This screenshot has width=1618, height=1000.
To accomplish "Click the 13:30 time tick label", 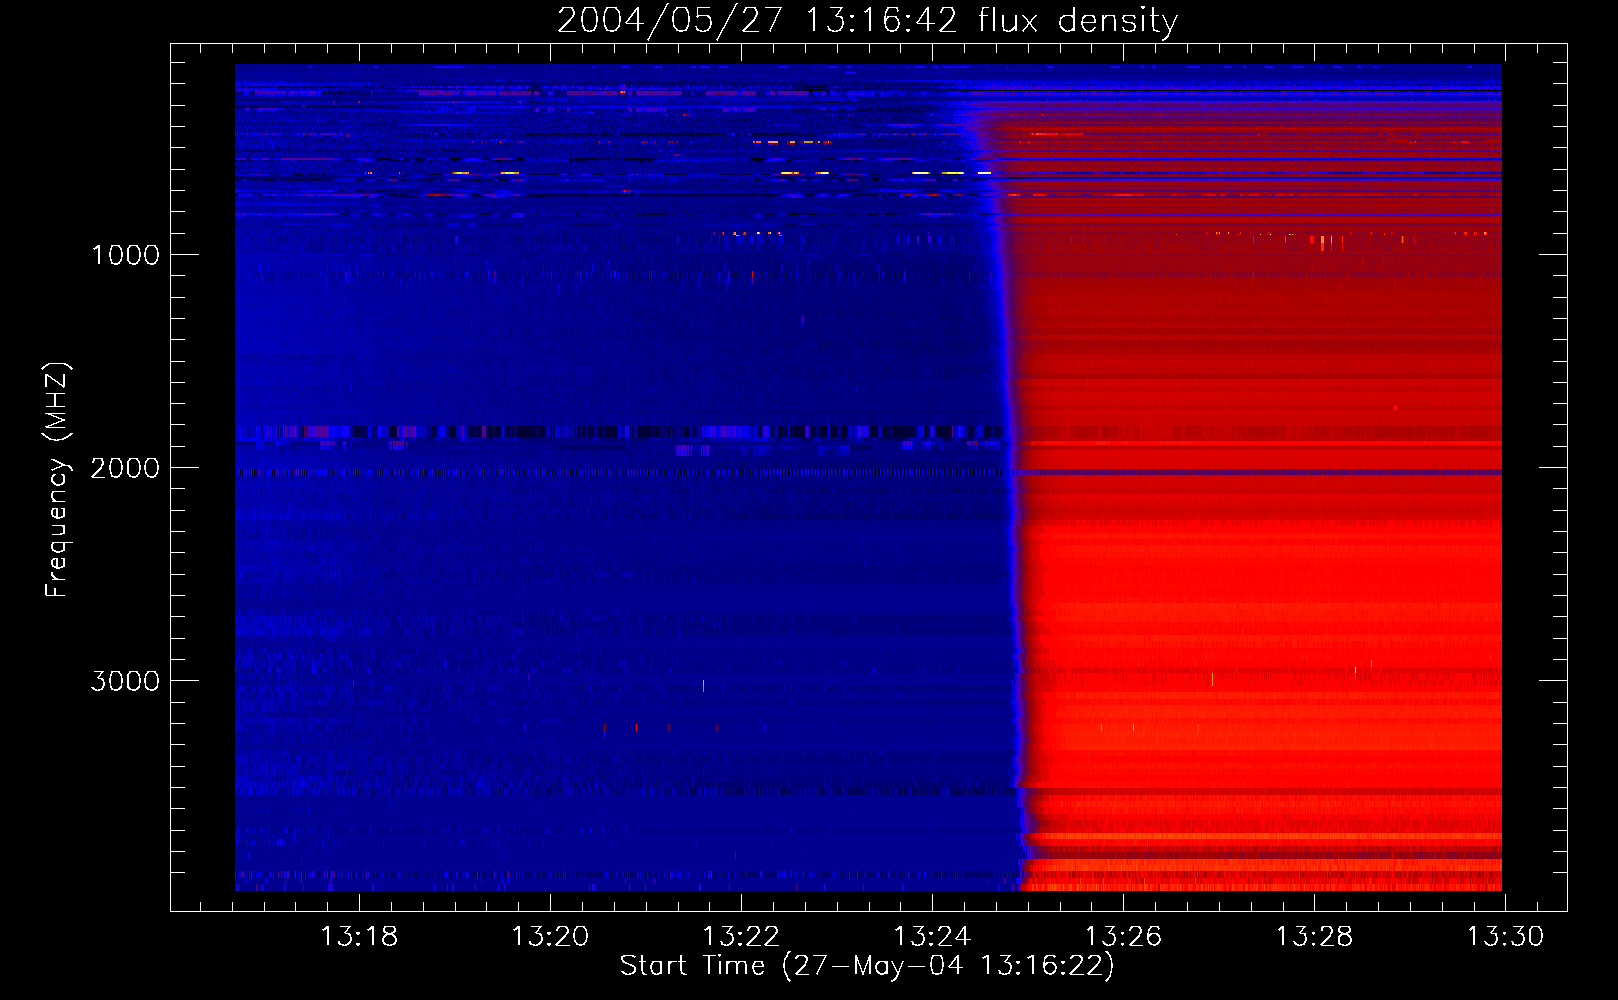I will (1505, 937).
